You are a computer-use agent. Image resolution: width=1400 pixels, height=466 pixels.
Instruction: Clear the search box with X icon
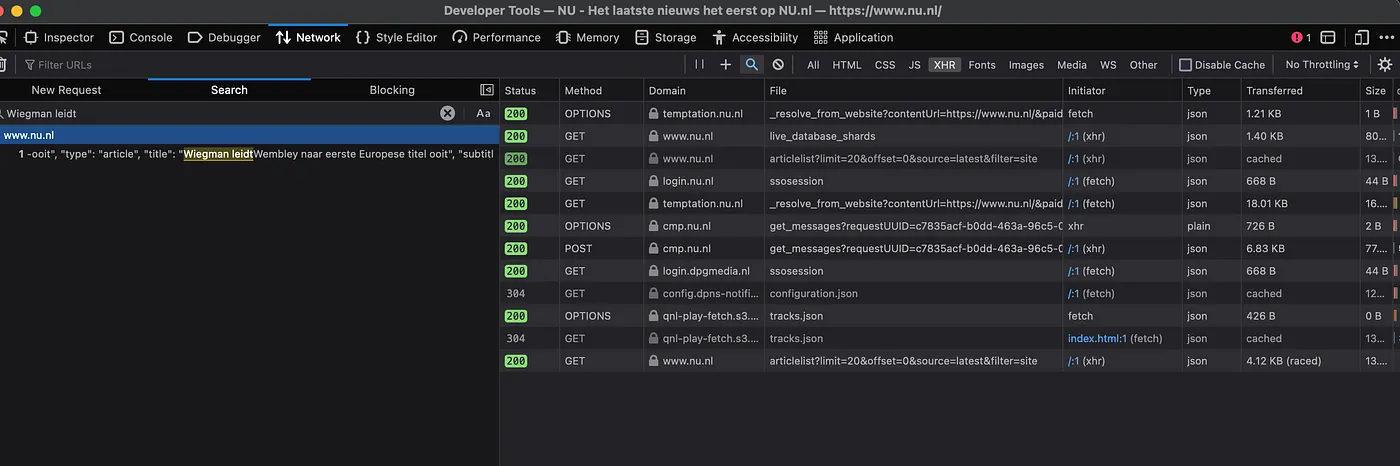pyautogui.click(x=448, y=113)
